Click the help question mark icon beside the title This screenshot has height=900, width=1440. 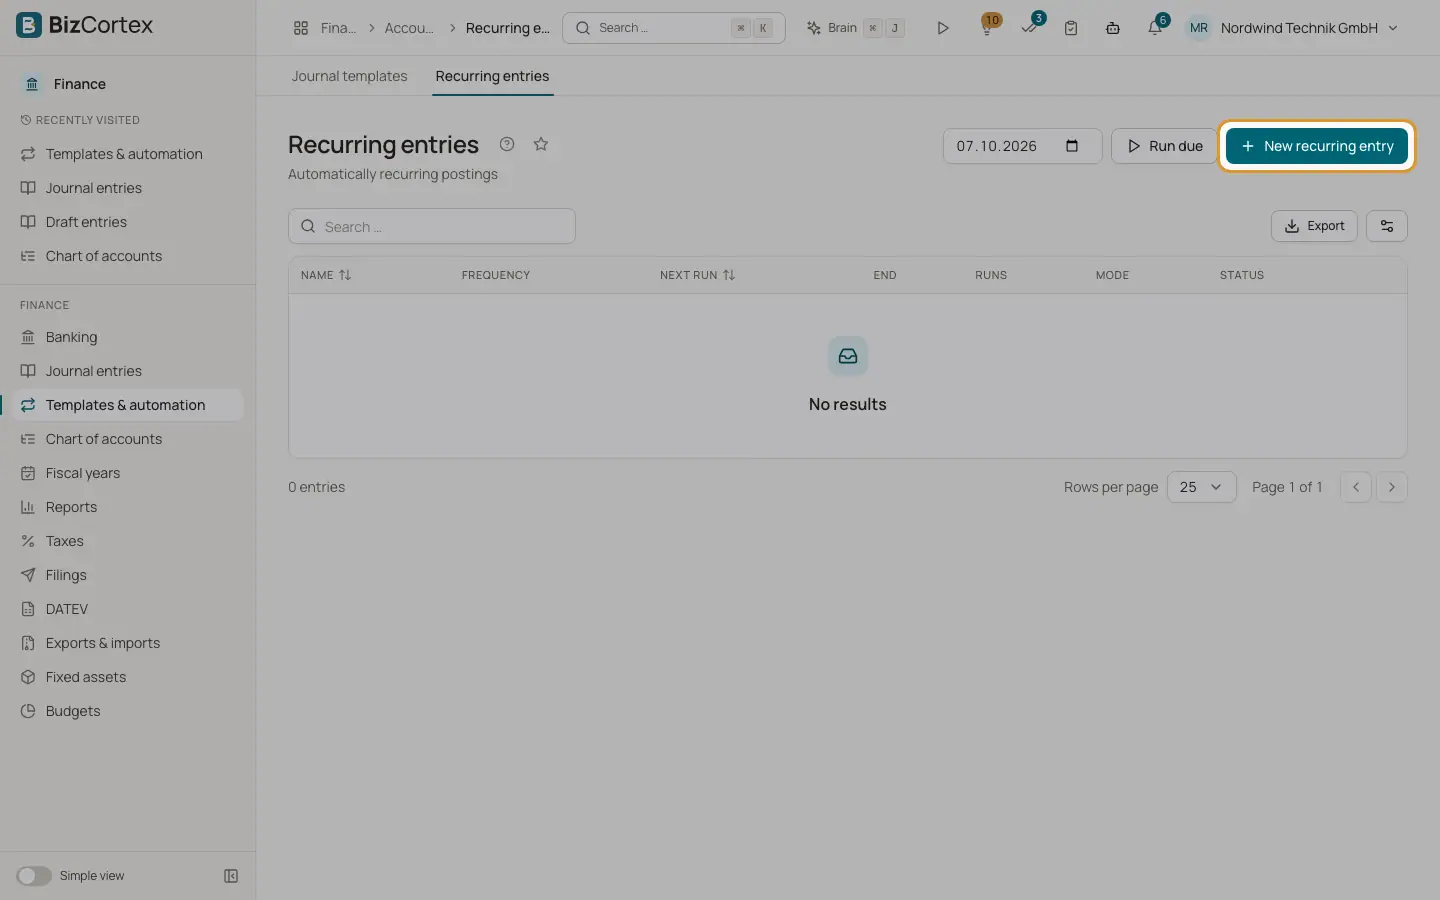507,144
